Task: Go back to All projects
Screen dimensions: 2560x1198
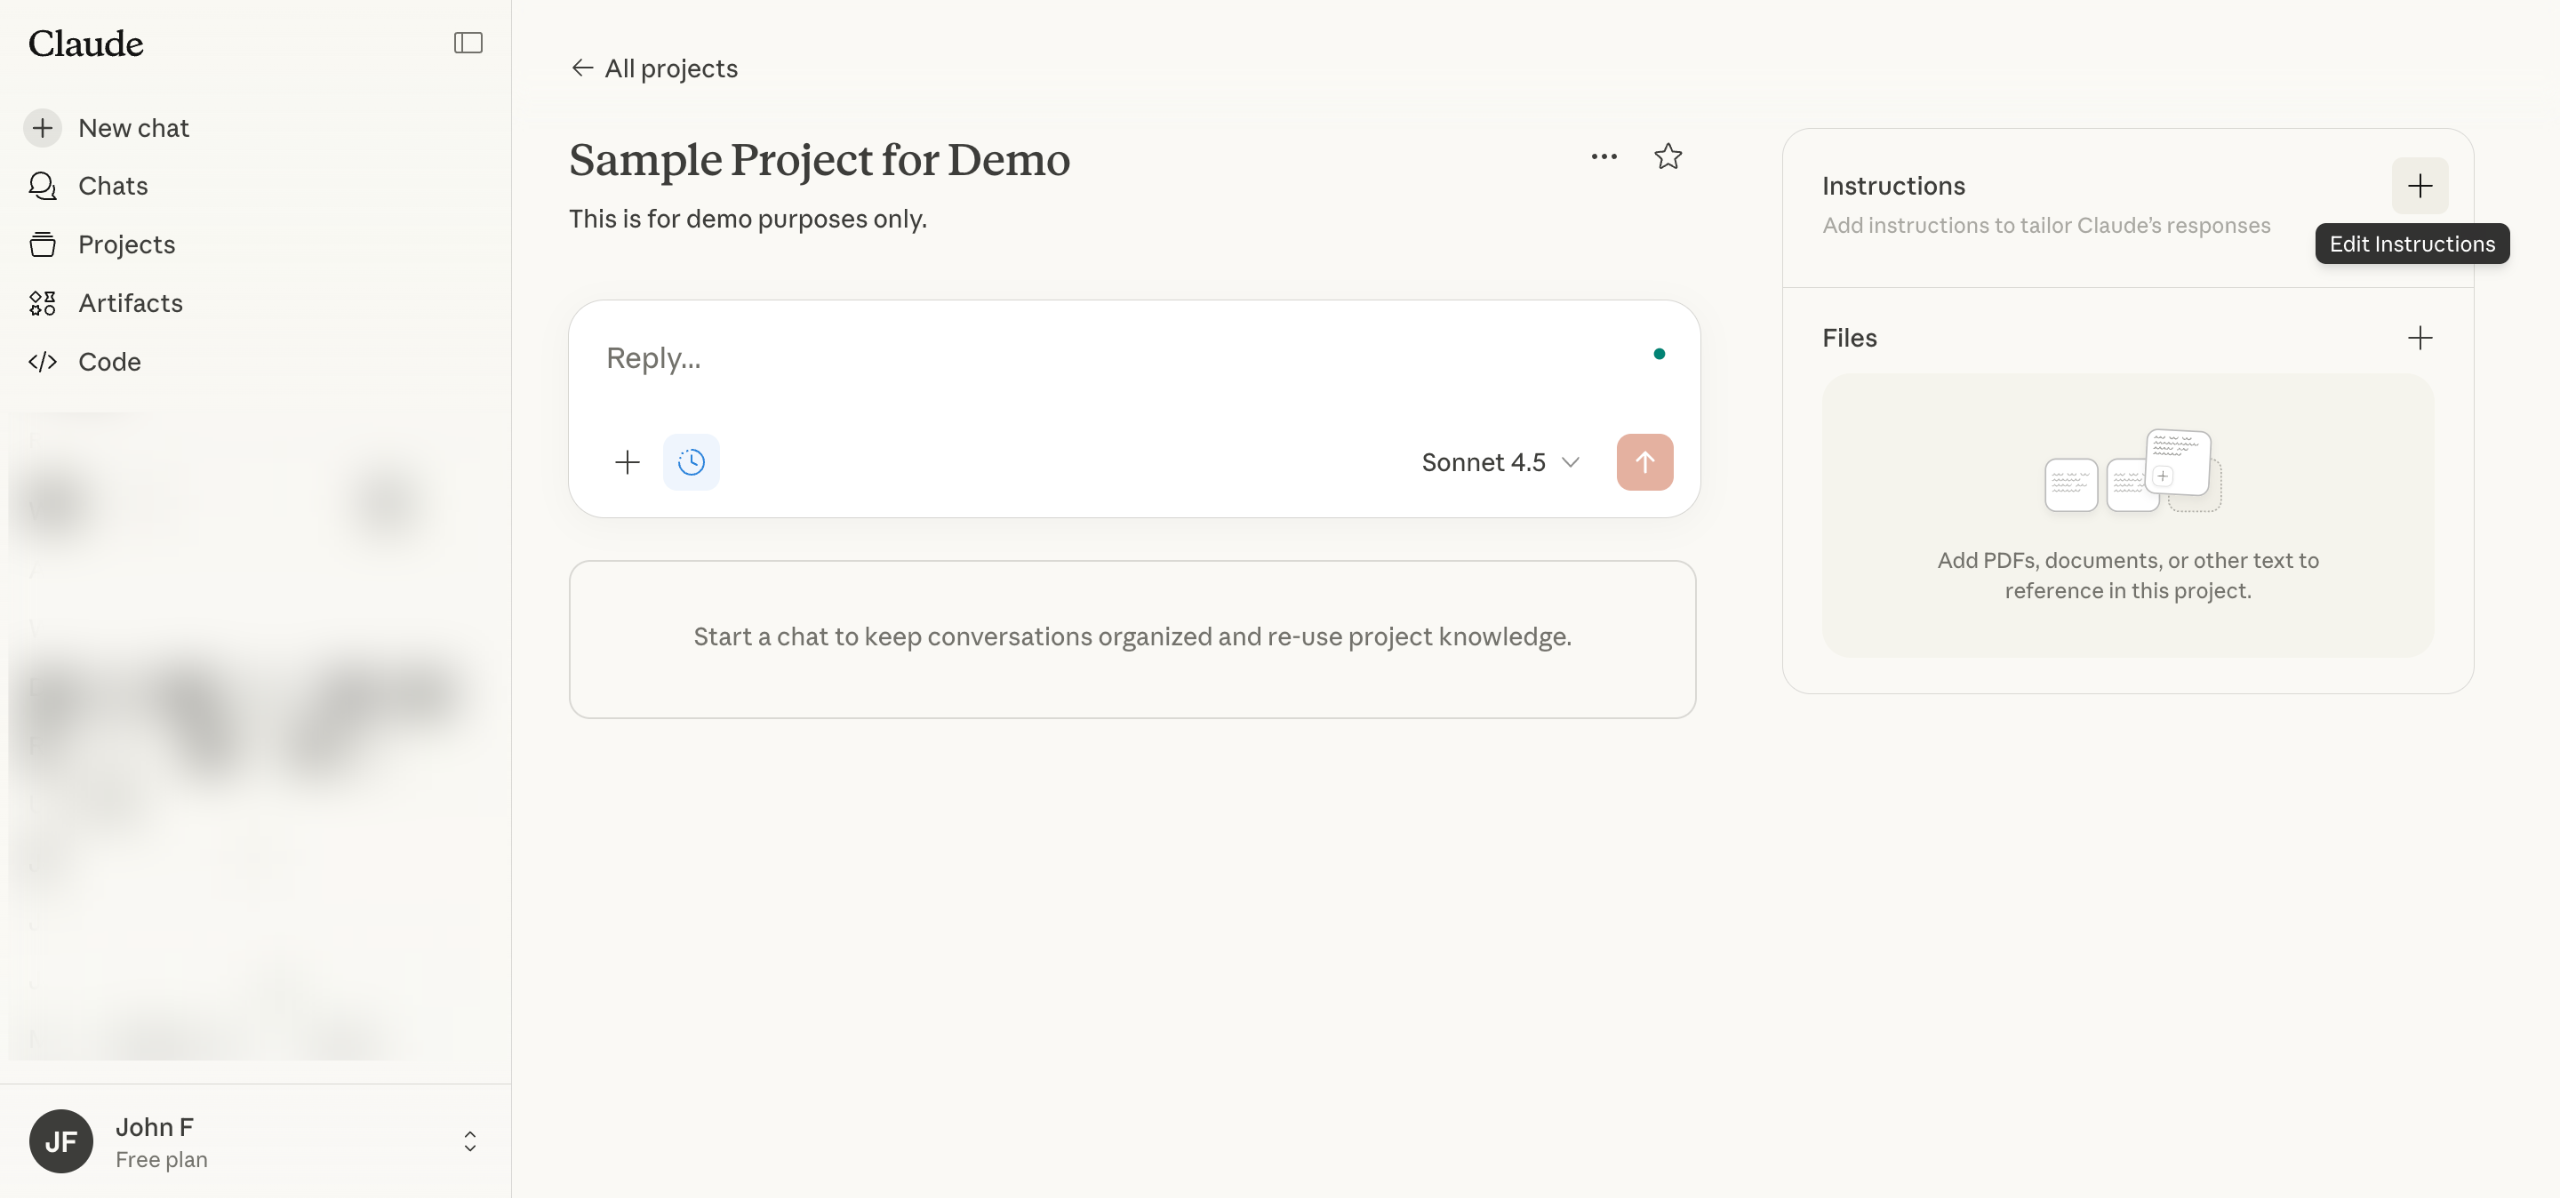Action: [x=654, y=68]
